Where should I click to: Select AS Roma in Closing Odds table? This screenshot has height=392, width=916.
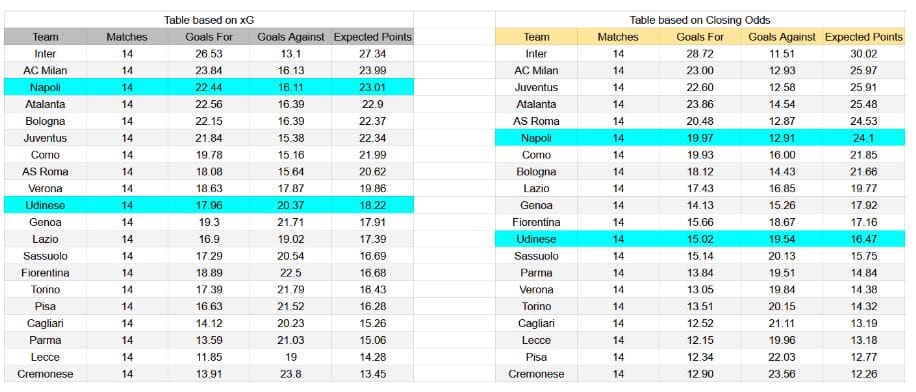click(x=536, y=122)
